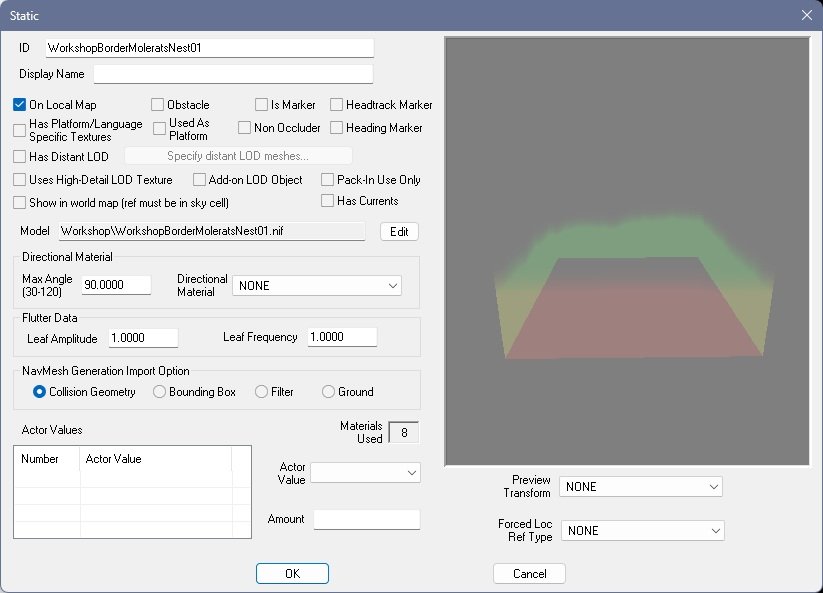Check the Heading Marker box

(336, 128)
